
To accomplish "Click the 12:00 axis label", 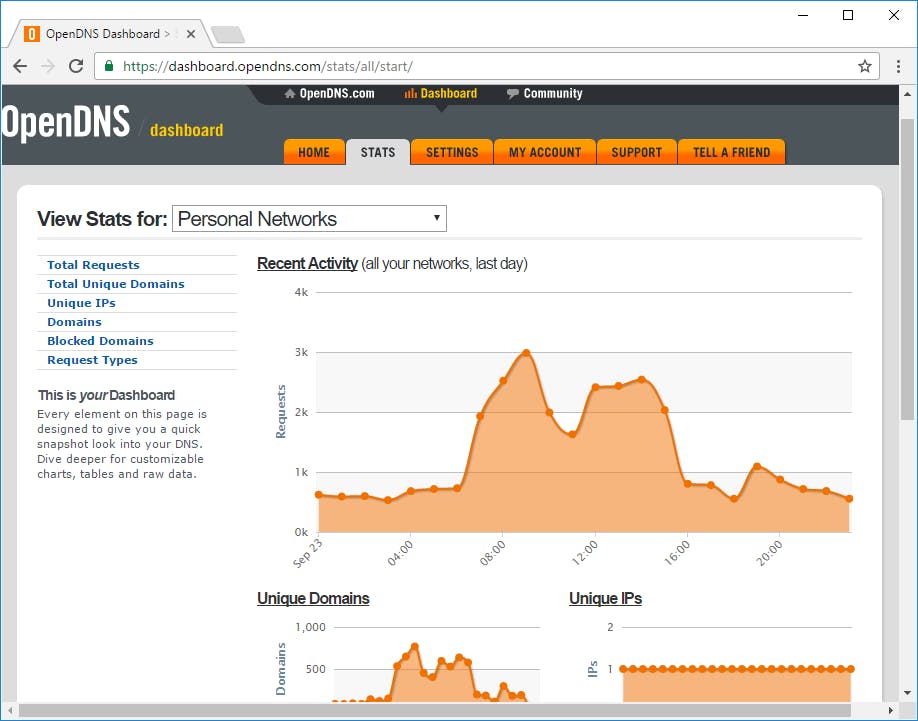I will pyautogui.click(x=585, y=553).
